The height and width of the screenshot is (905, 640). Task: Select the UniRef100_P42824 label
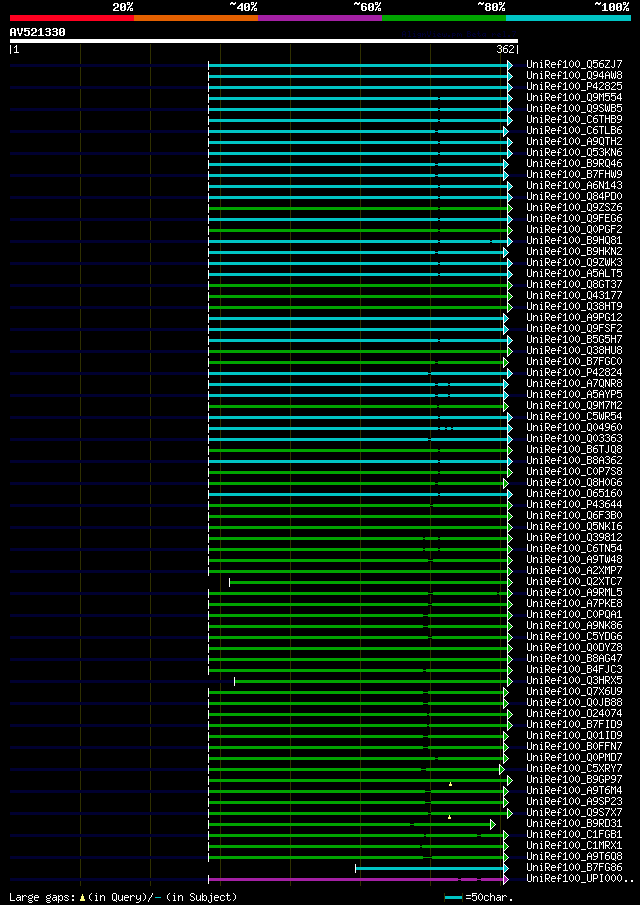(x=574, y=373)
